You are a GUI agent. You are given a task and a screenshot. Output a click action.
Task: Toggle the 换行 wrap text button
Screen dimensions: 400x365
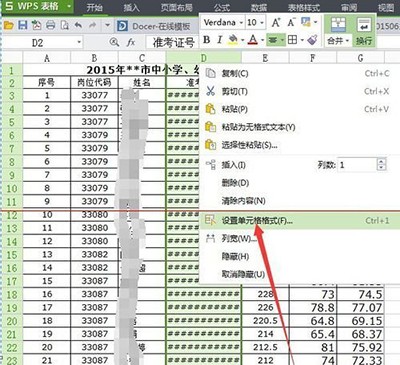tap(364, 31)
